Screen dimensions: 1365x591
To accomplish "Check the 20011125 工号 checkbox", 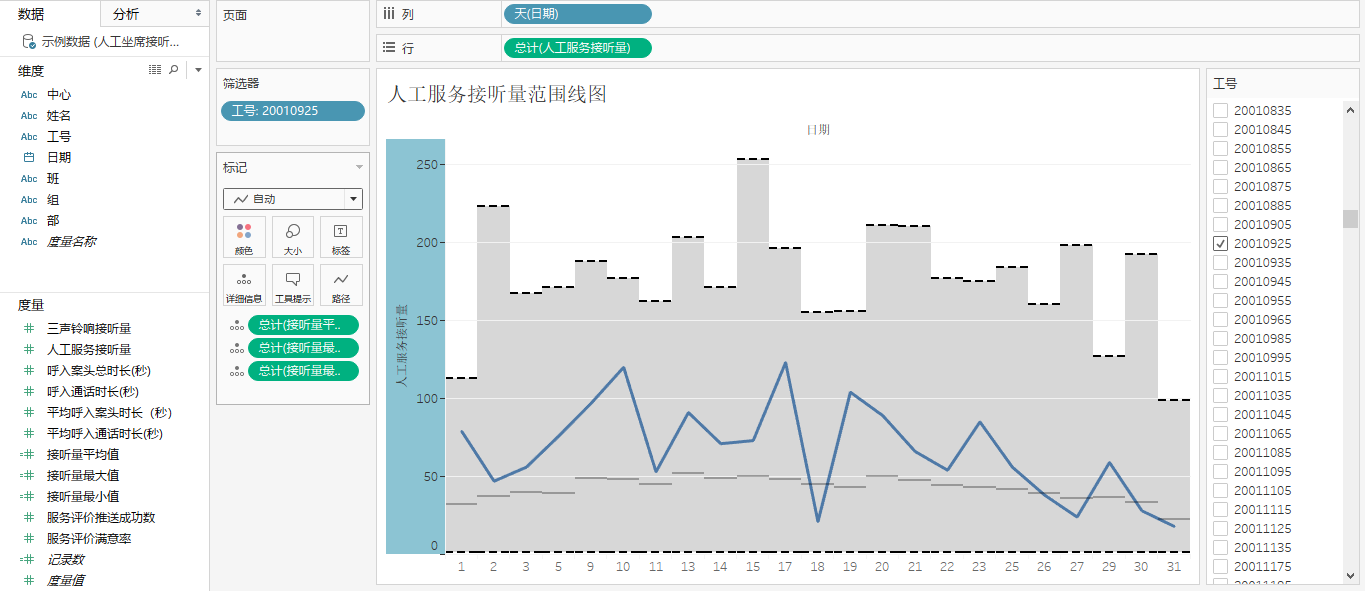I will tap(1220, 529).
